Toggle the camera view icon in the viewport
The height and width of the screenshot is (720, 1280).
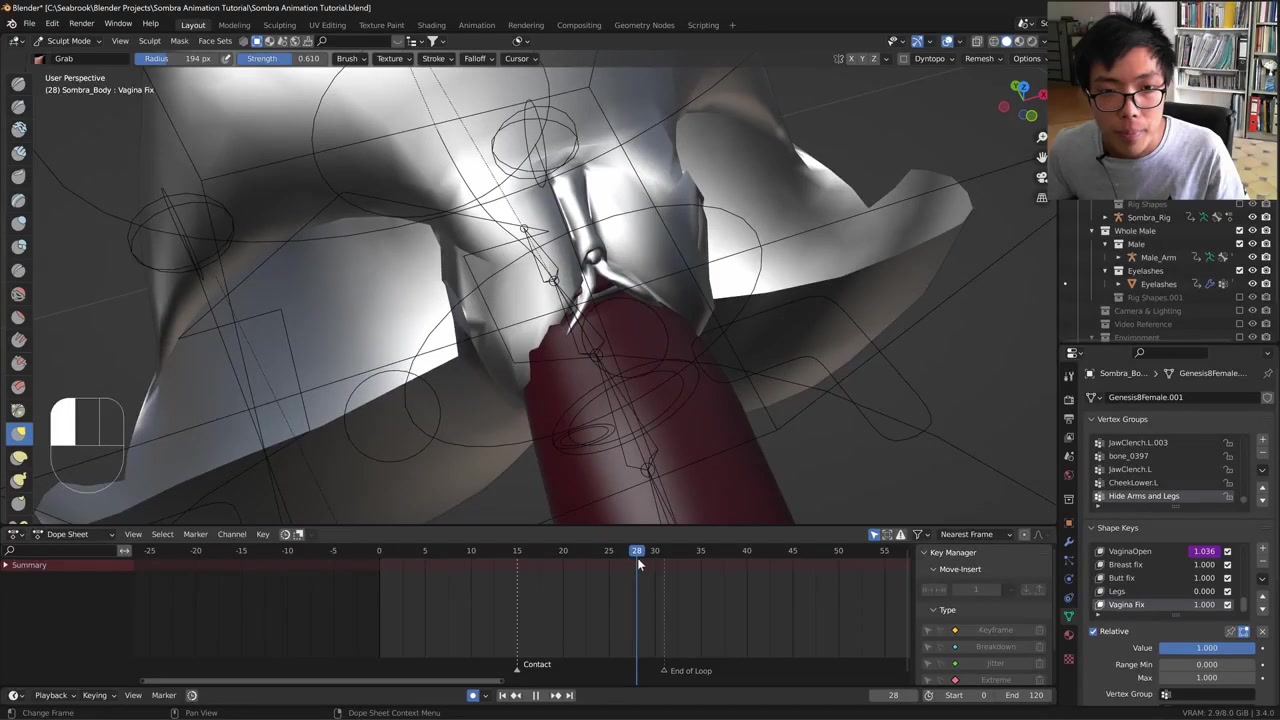coord(1041,177)
